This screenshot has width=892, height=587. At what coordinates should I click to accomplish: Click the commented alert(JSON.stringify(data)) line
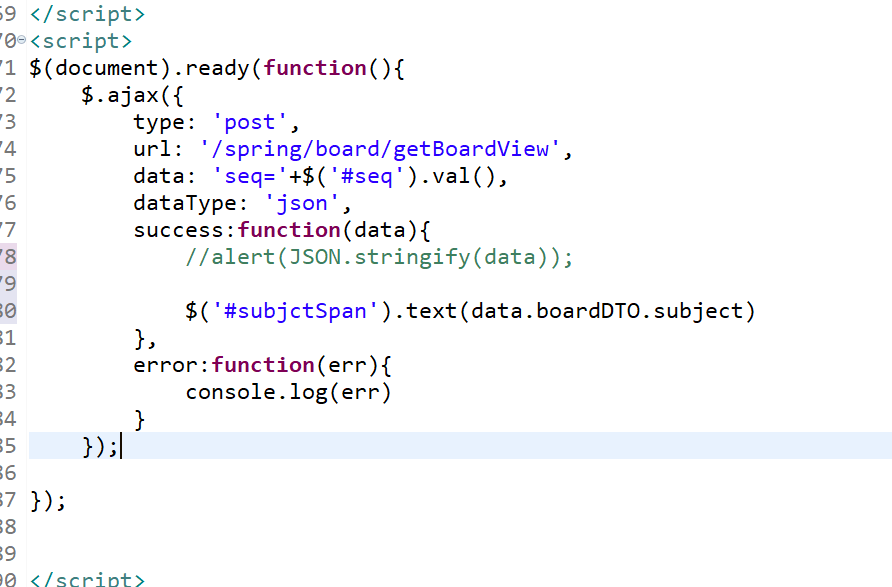(x=379, y=257)
